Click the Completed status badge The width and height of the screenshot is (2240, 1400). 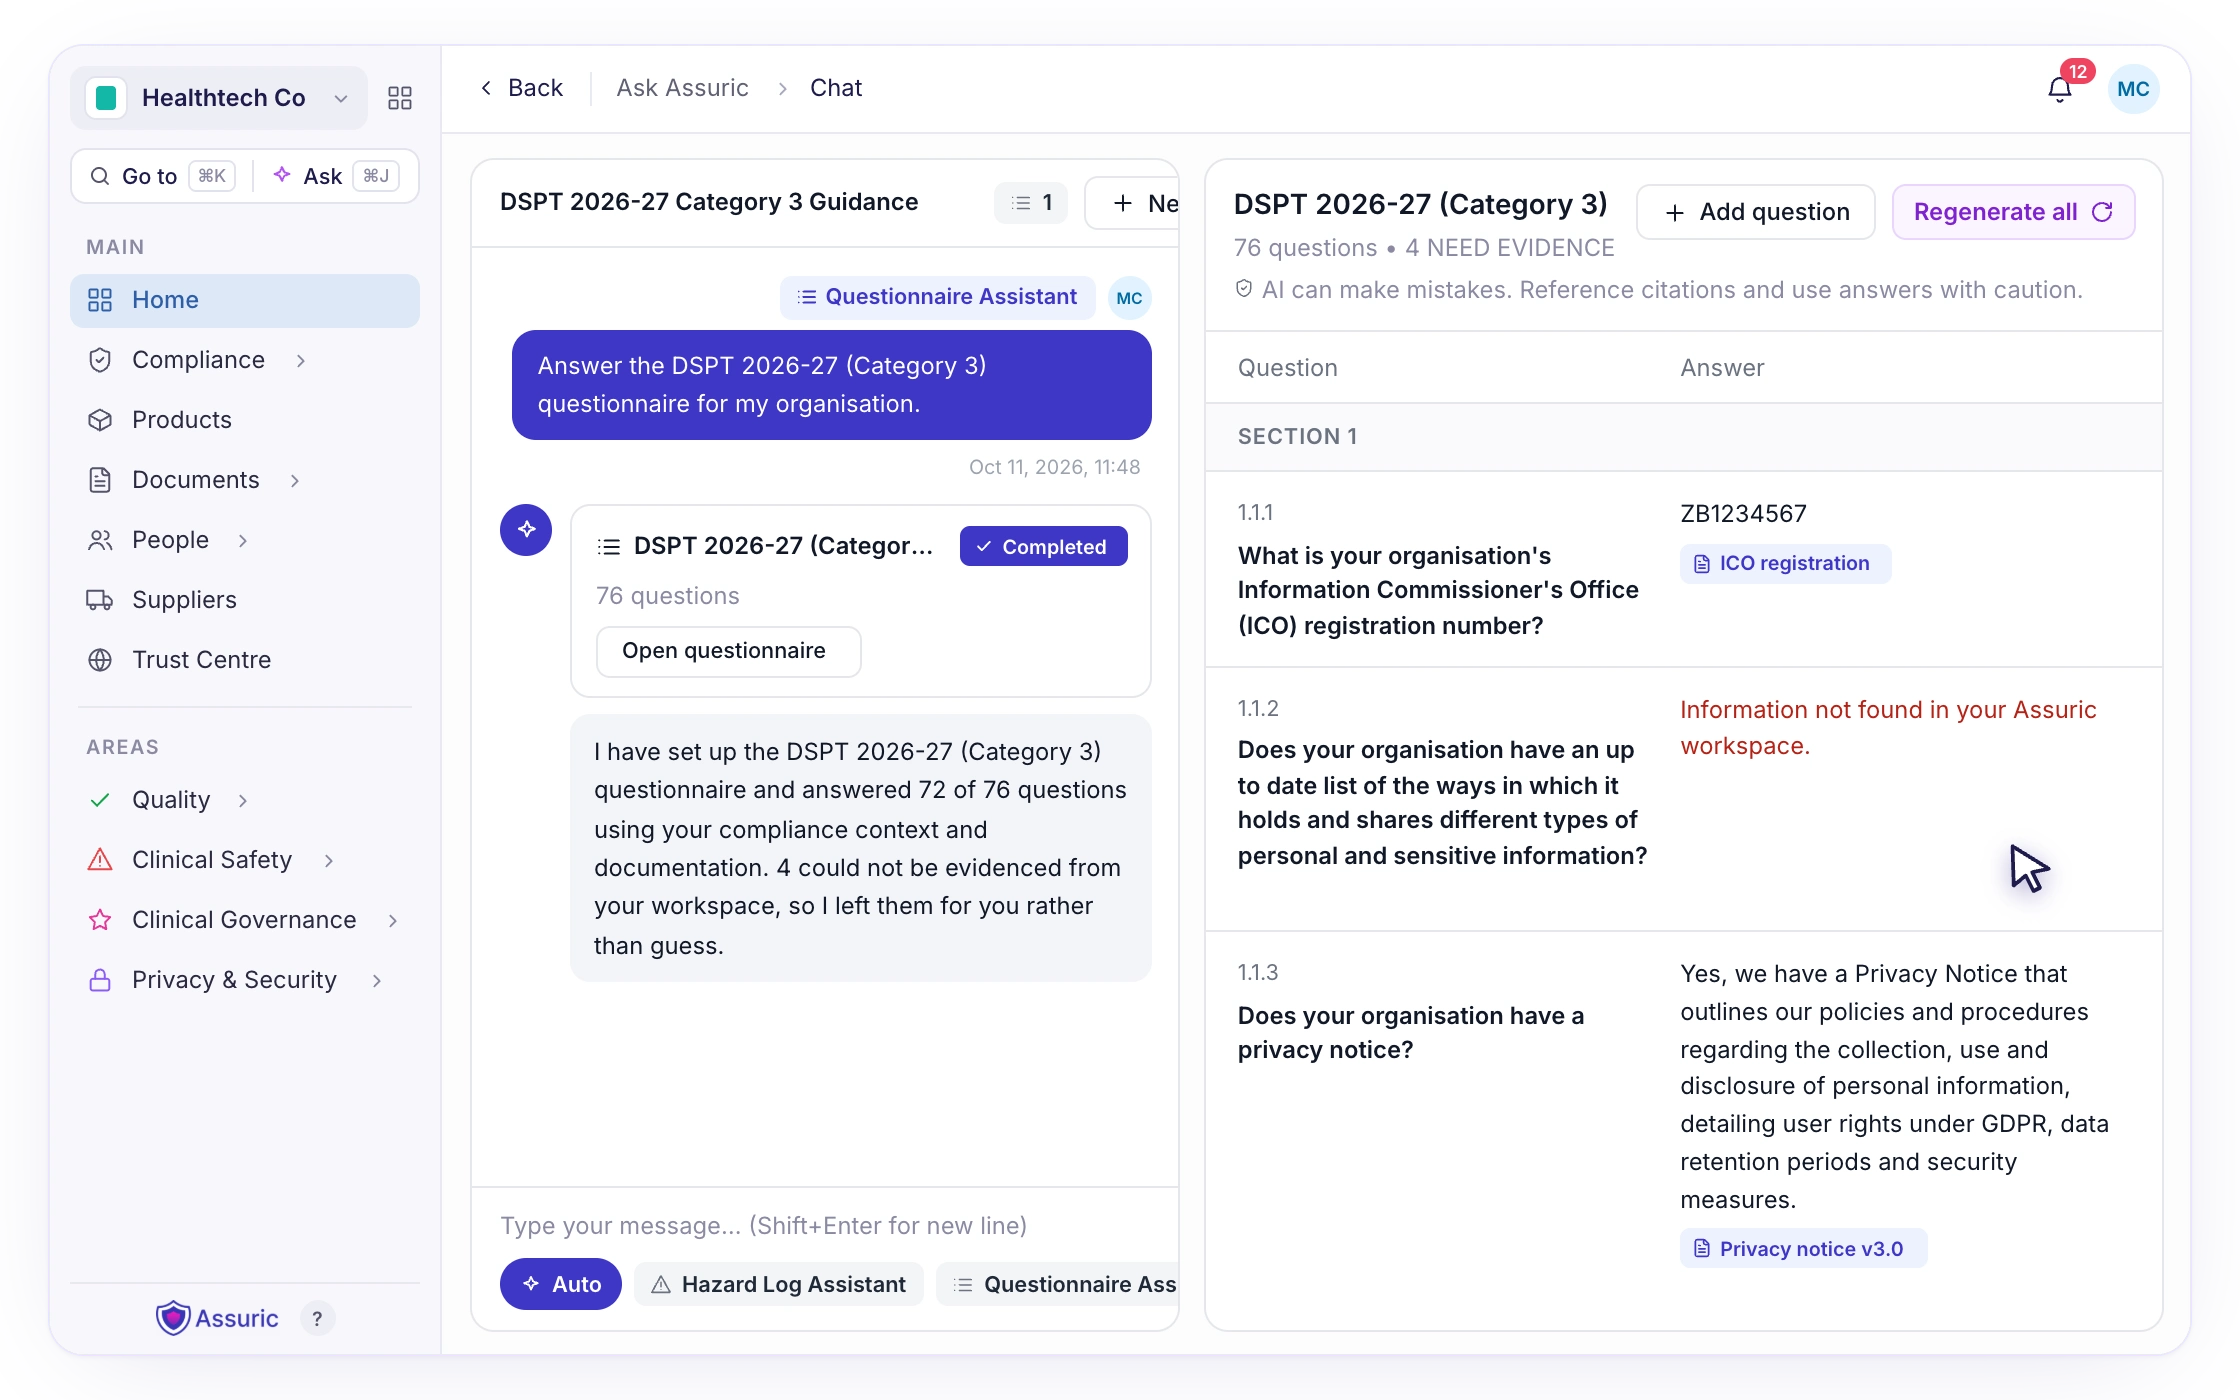pos(1043,546)
